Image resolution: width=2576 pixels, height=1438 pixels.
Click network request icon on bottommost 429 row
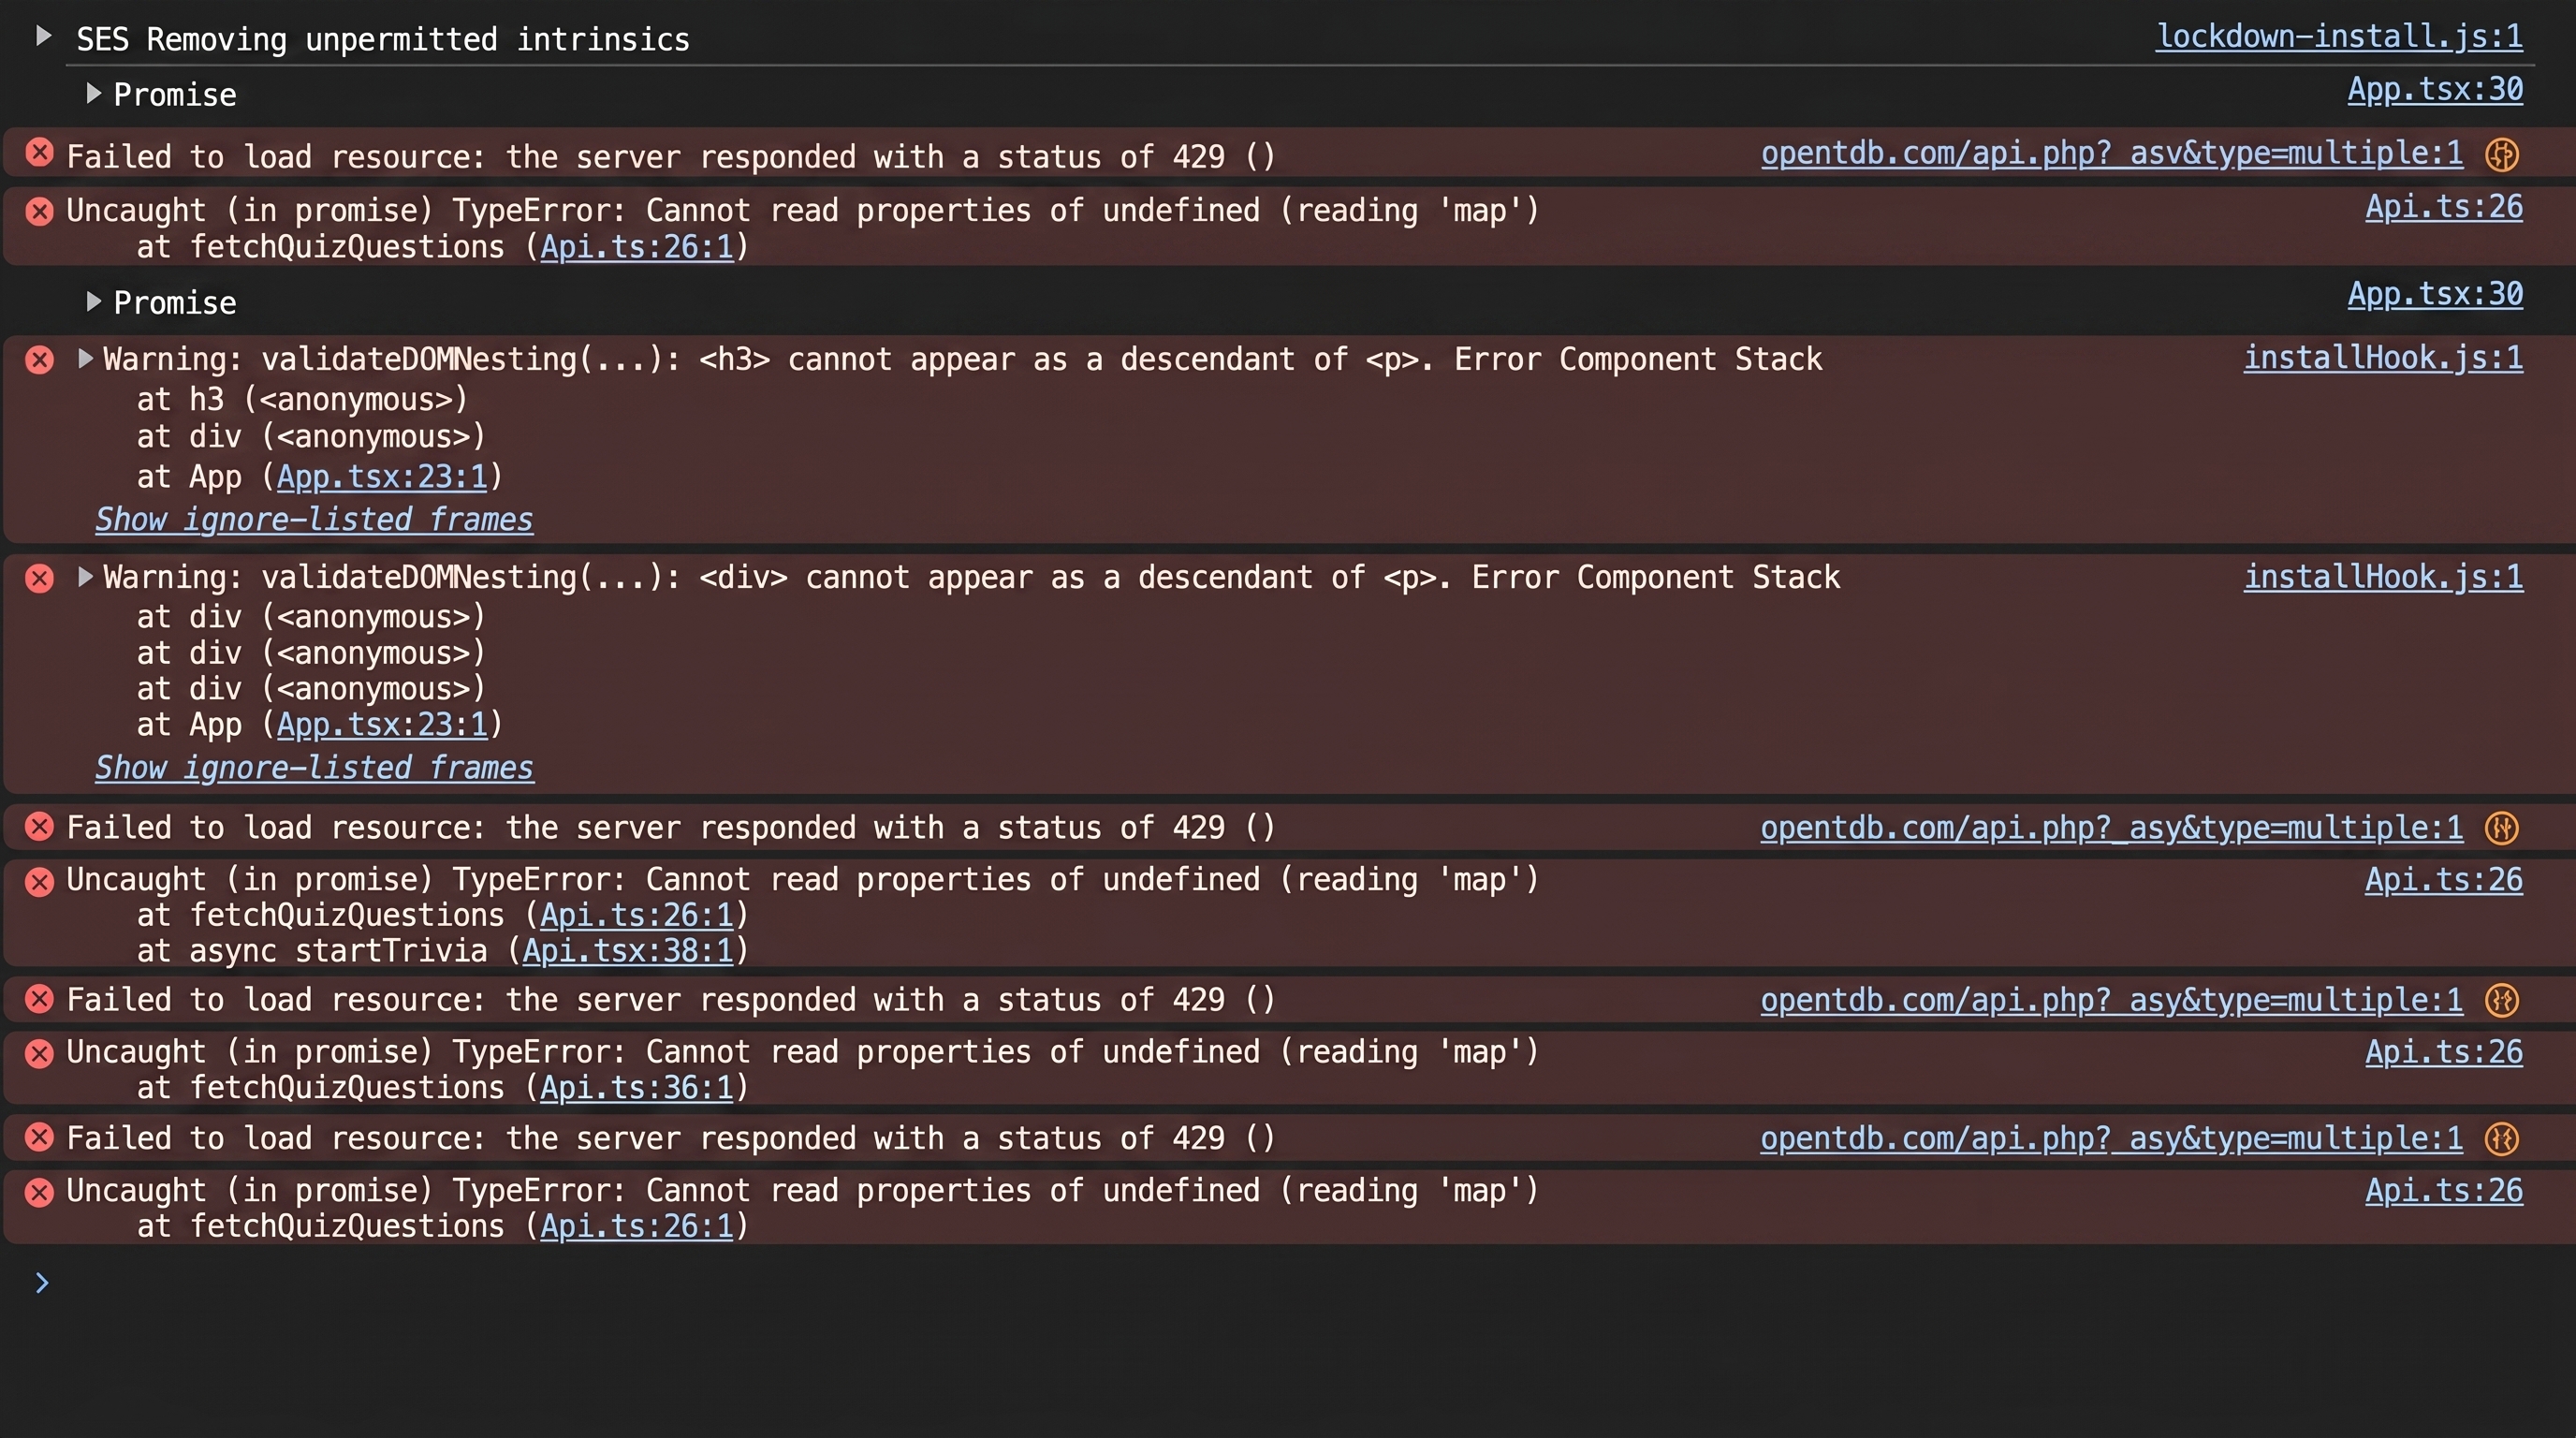click(x=2502, y=1139)
